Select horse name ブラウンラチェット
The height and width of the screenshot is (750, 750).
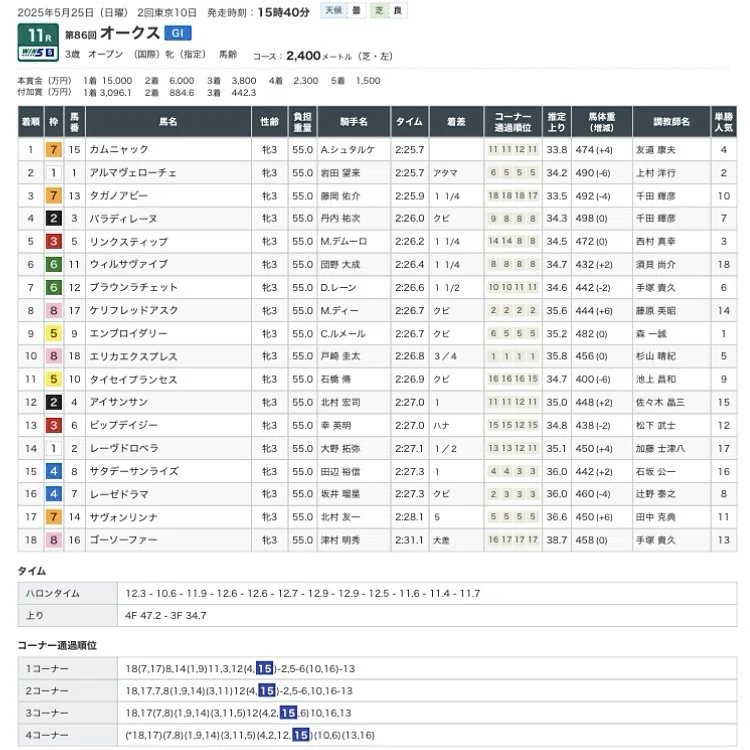point(133,287)
